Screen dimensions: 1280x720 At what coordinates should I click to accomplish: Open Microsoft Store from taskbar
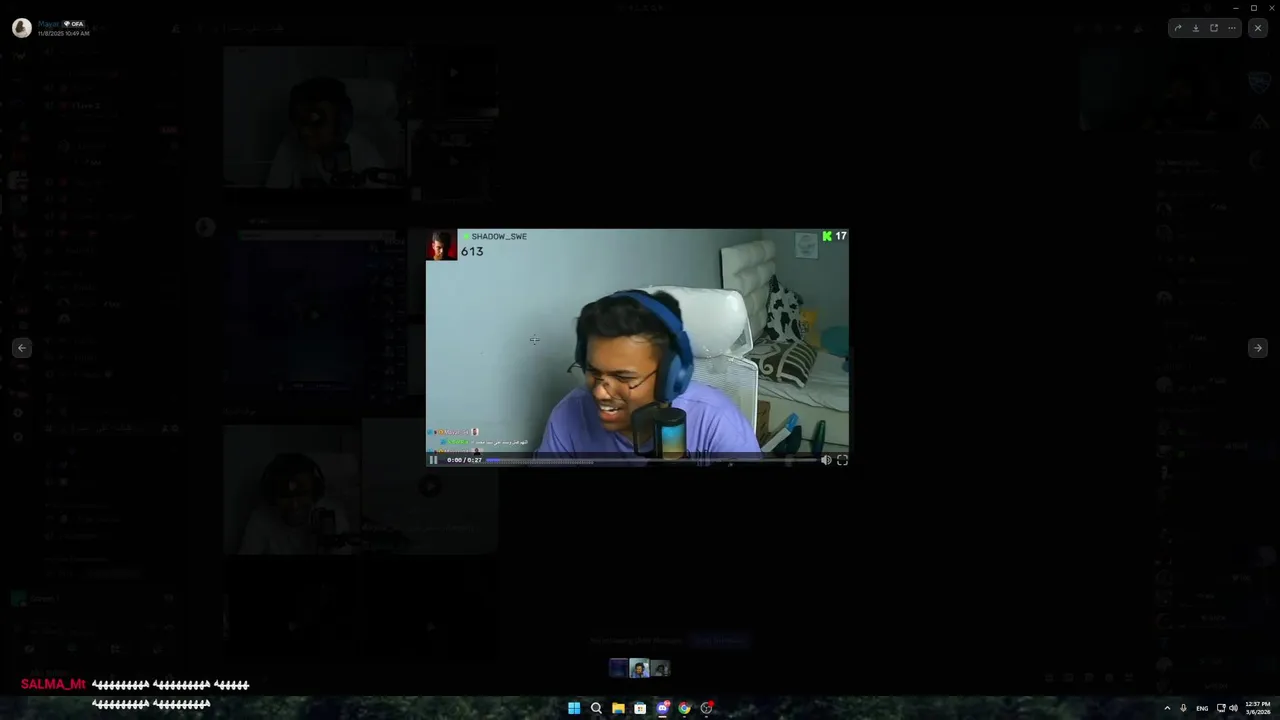click(x=640, y=708)
